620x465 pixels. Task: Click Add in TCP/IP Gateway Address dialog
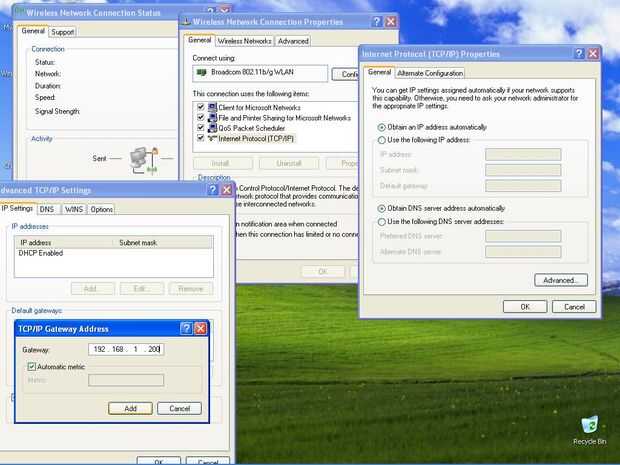[130, 408]
